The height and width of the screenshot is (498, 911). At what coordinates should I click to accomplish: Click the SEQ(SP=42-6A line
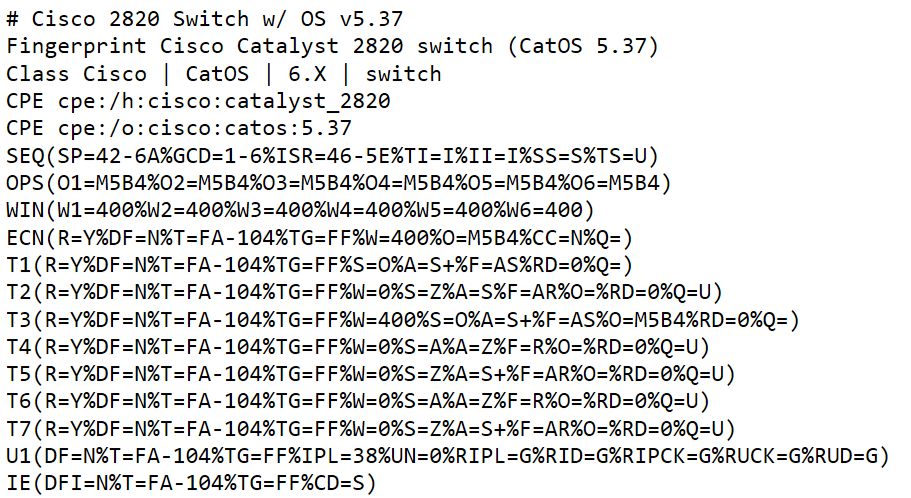tap(332, 156)
